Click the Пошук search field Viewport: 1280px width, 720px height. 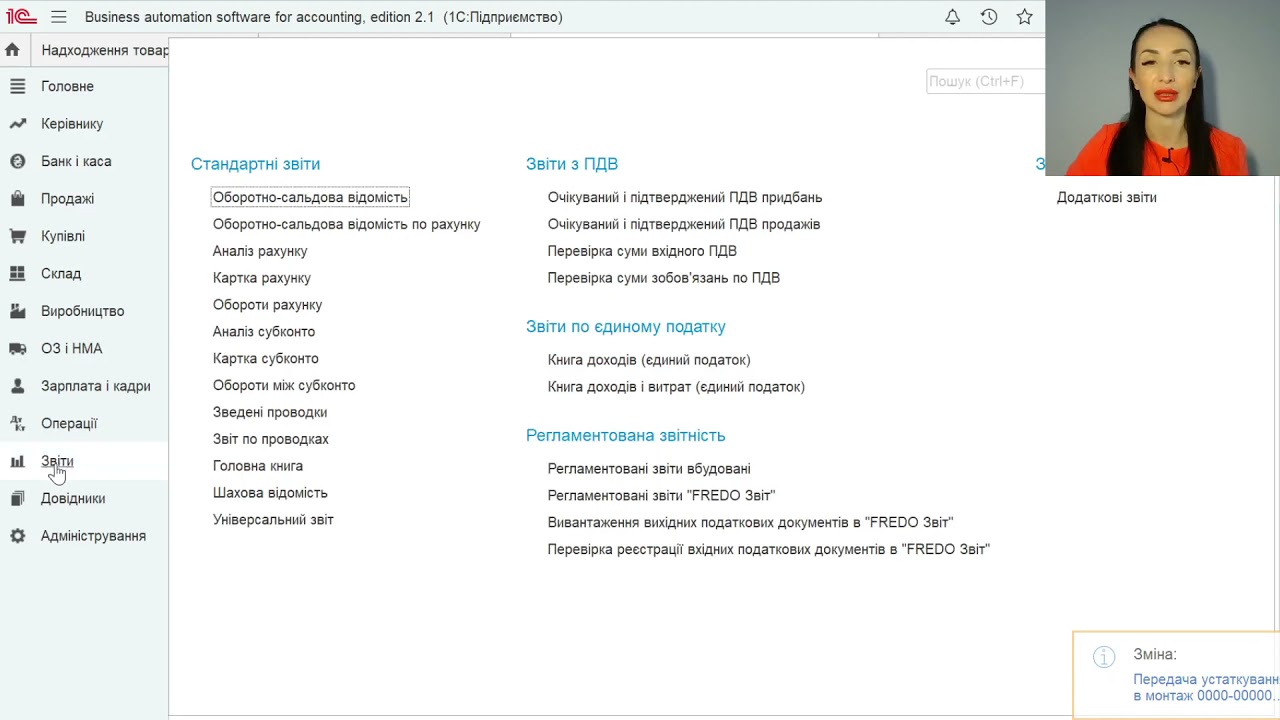click(985, 81)
